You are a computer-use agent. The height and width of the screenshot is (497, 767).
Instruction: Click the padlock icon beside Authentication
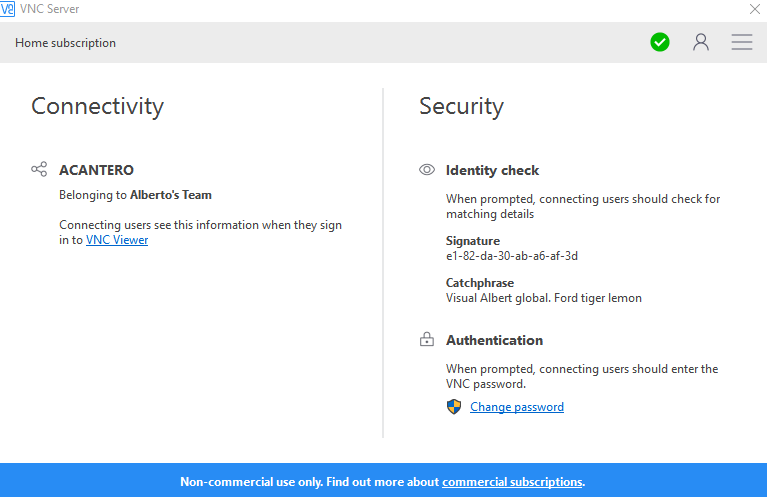point(427,340)
